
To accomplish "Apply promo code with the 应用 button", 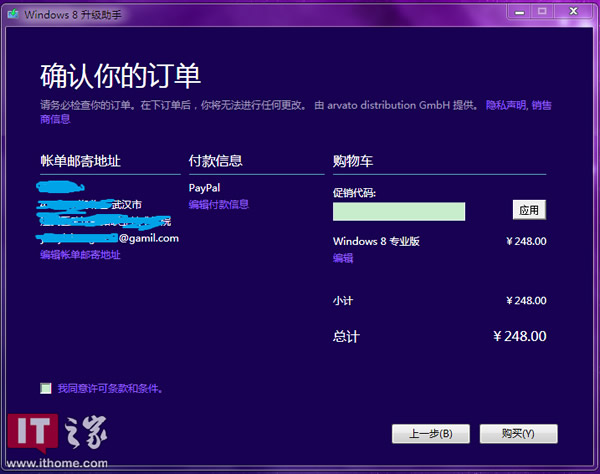I will point(529,210).
